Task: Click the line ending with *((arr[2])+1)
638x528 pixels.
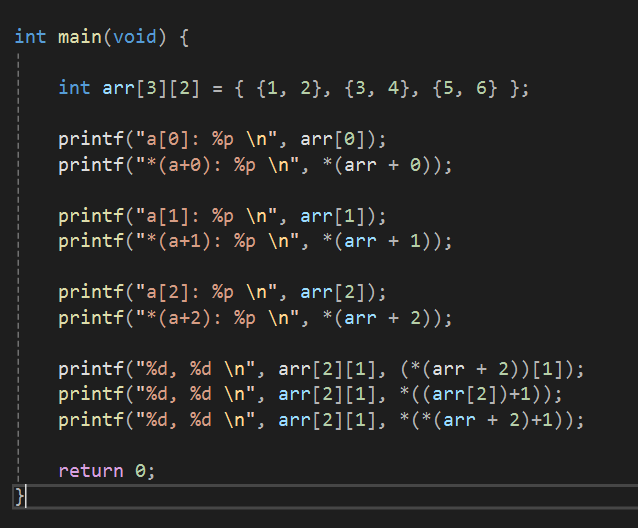Action: tap(310, 395)
